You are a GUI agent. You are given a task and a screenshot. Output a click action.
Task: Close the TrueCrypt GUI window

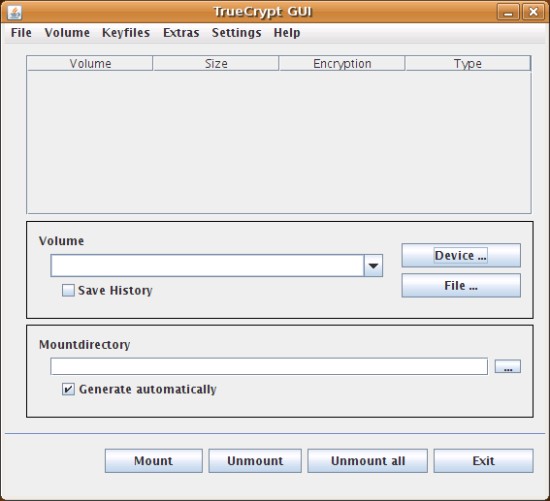coord(533,12)
